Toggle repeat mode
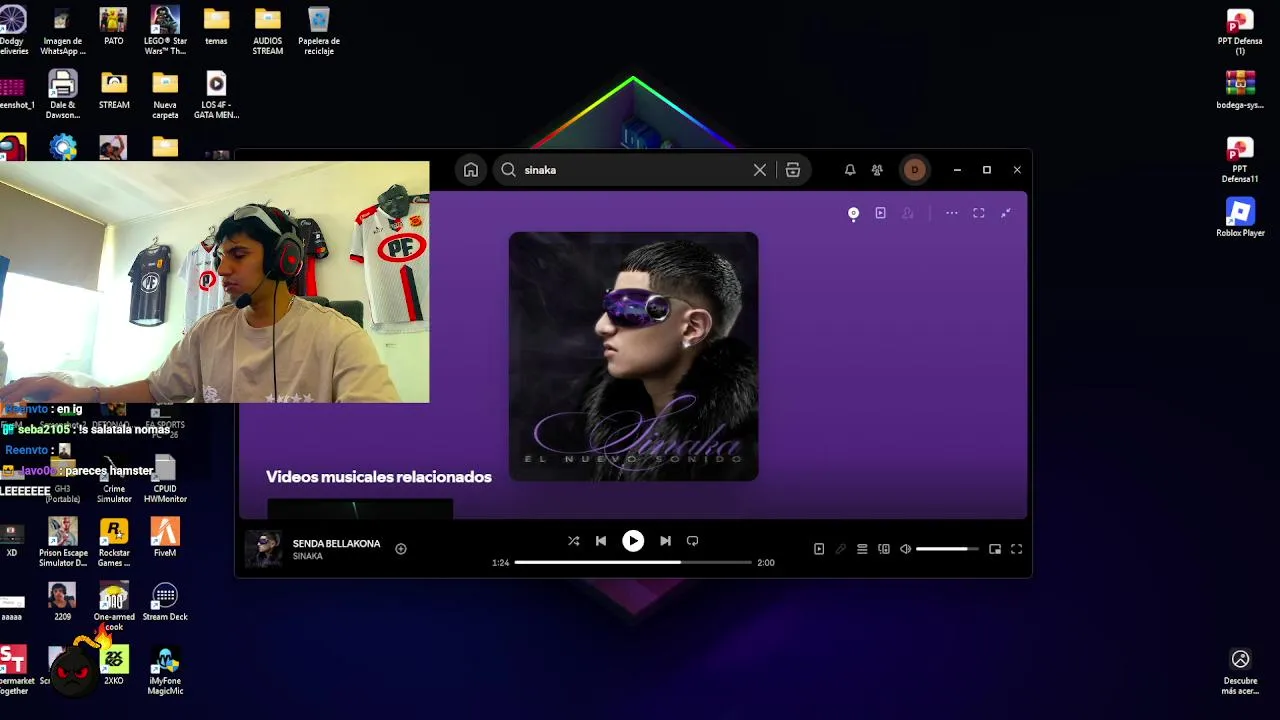The width and height of the screenshot is (1280, 720). click(692, 541)
